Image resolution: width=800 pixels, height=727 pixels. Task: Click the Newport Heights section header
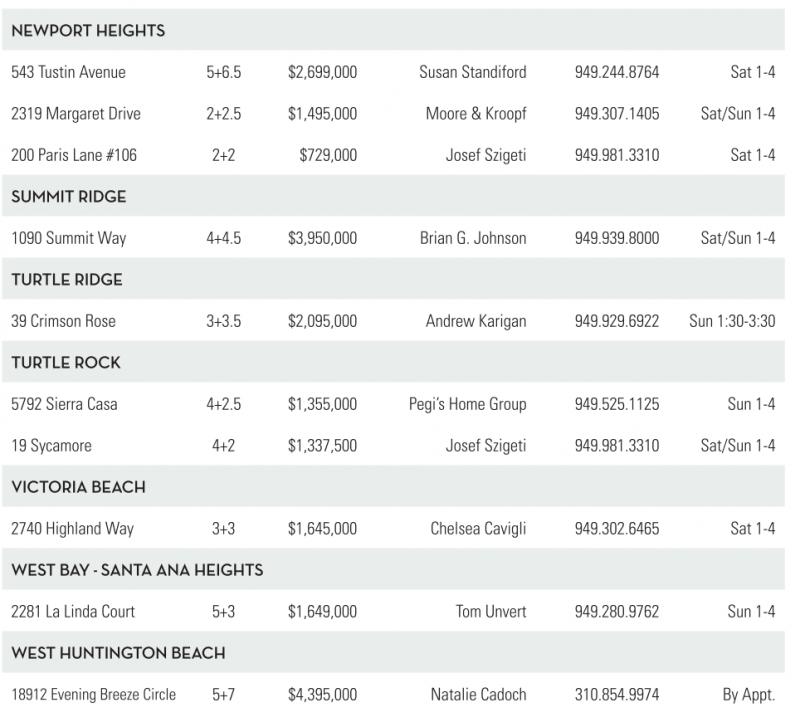[x=88, y=31]
